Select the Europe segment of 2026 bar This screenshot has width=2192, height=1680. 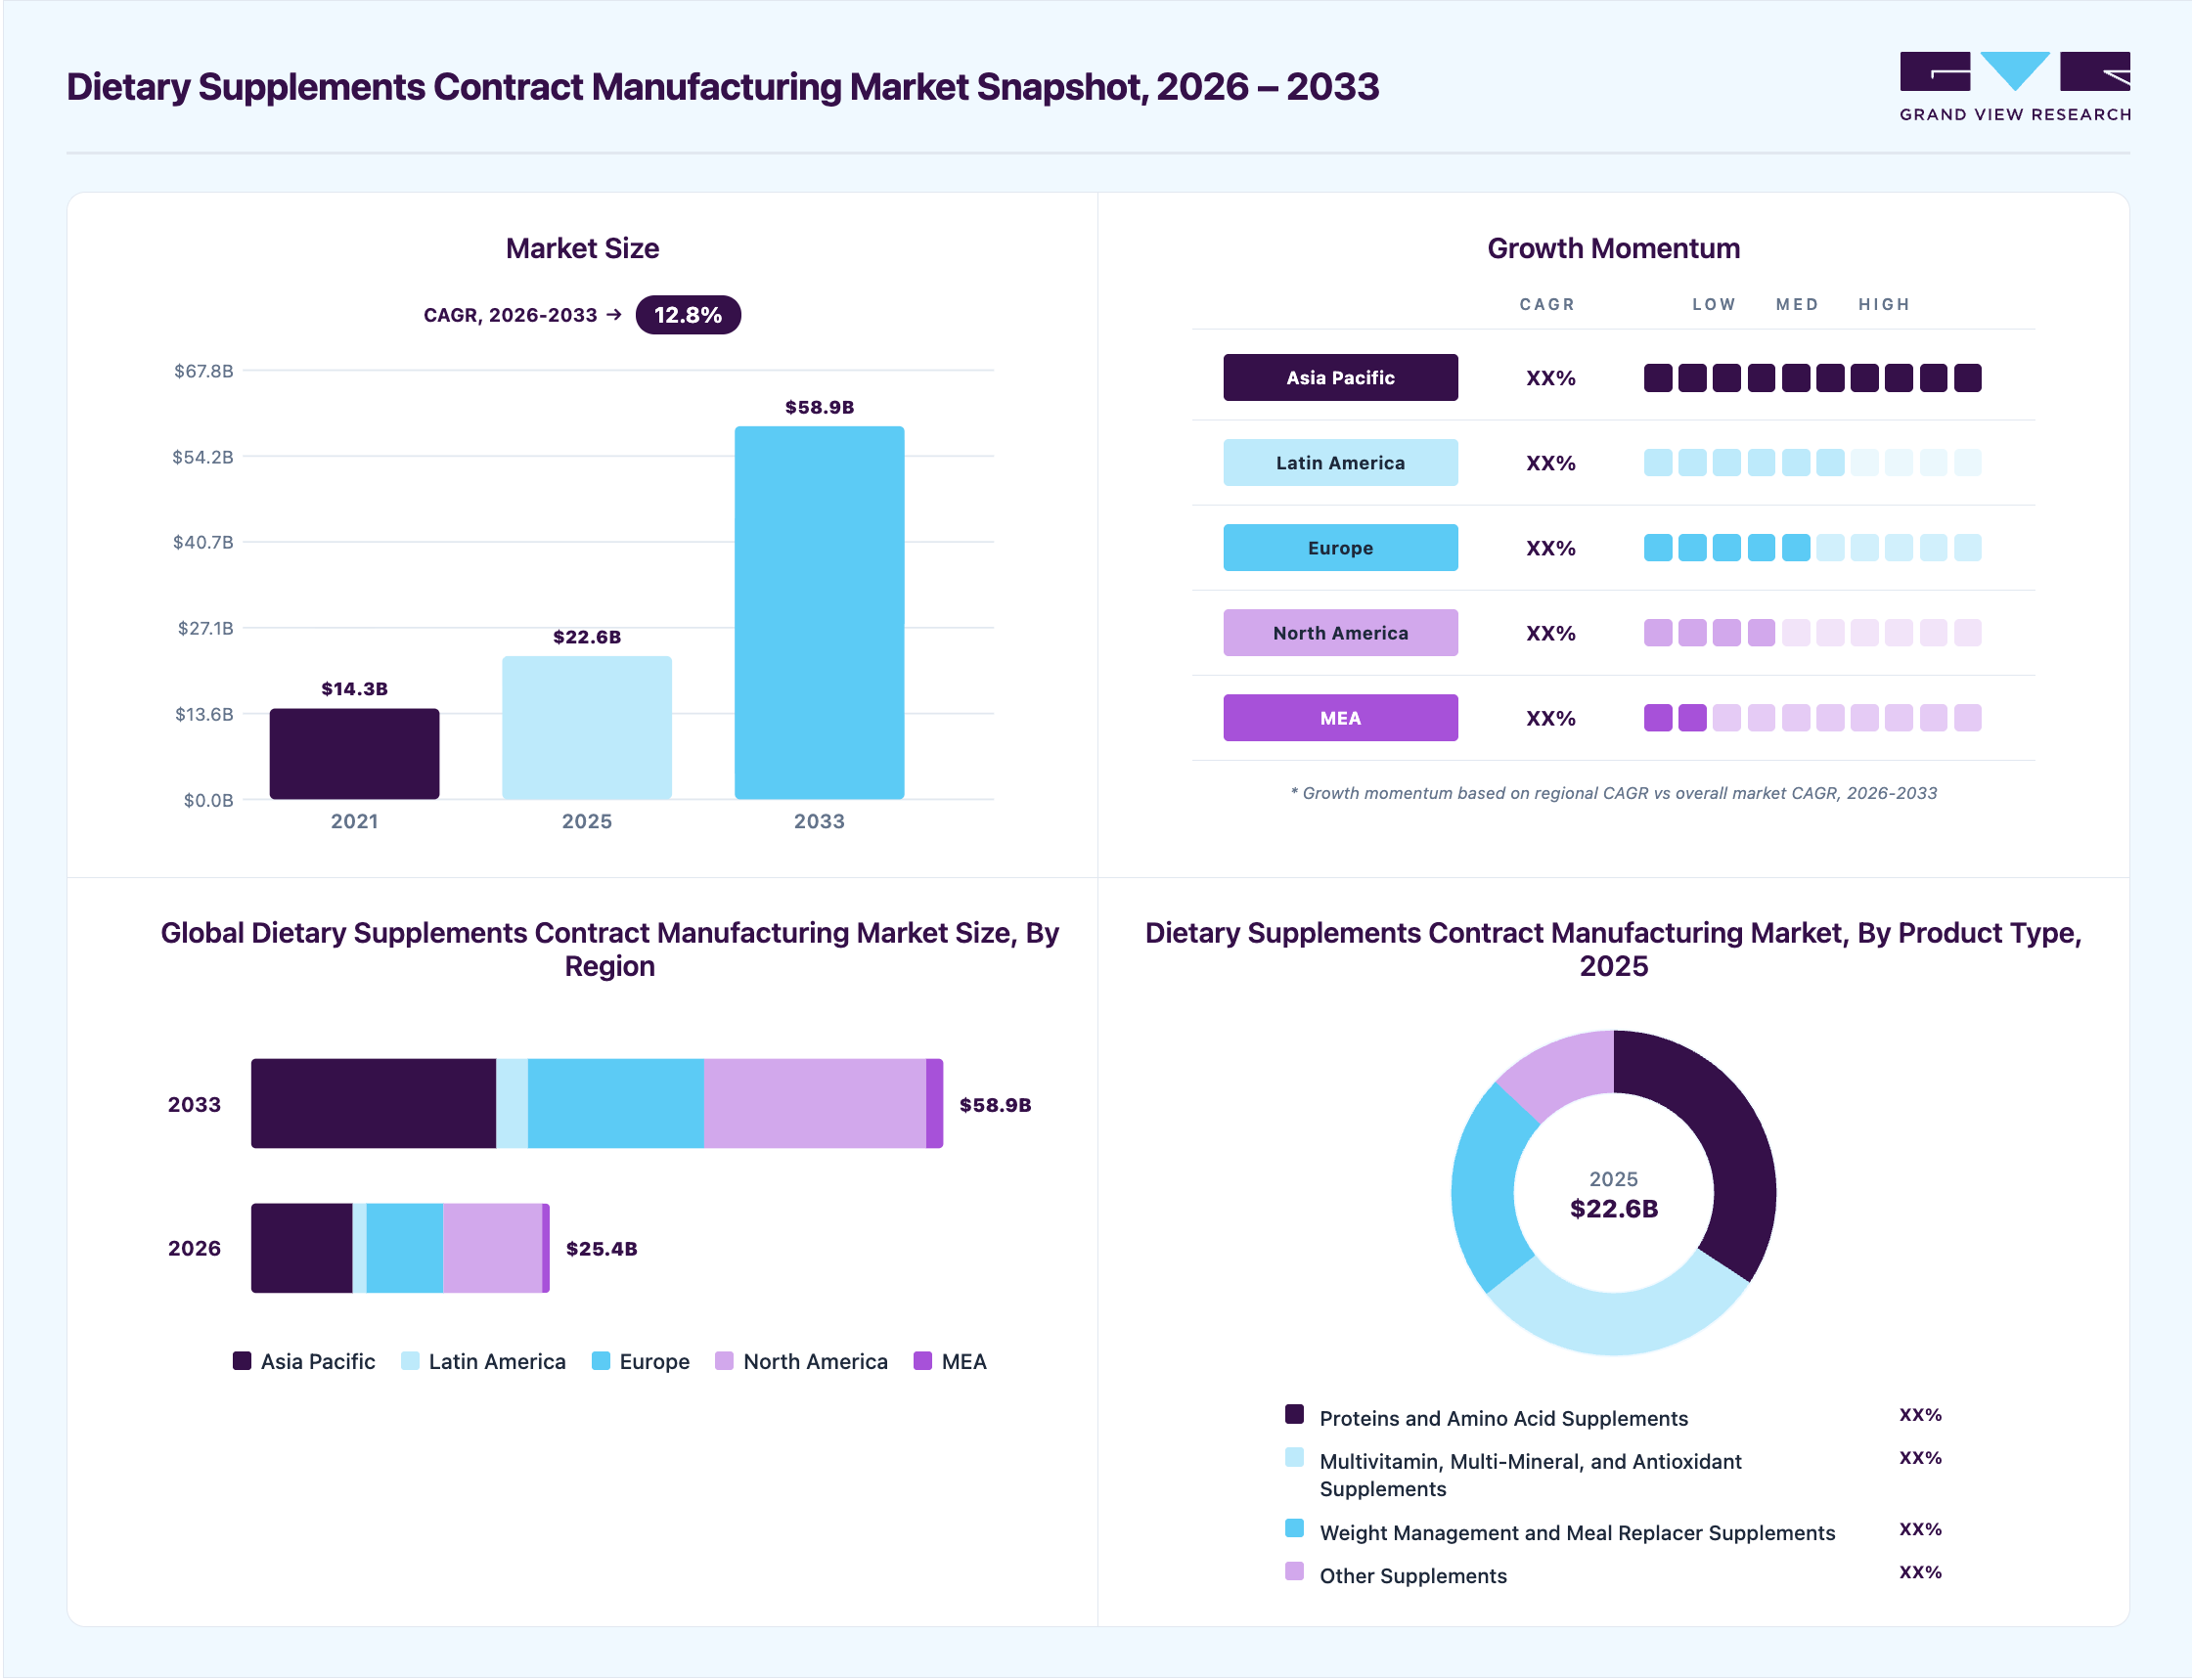point(404,1247)
